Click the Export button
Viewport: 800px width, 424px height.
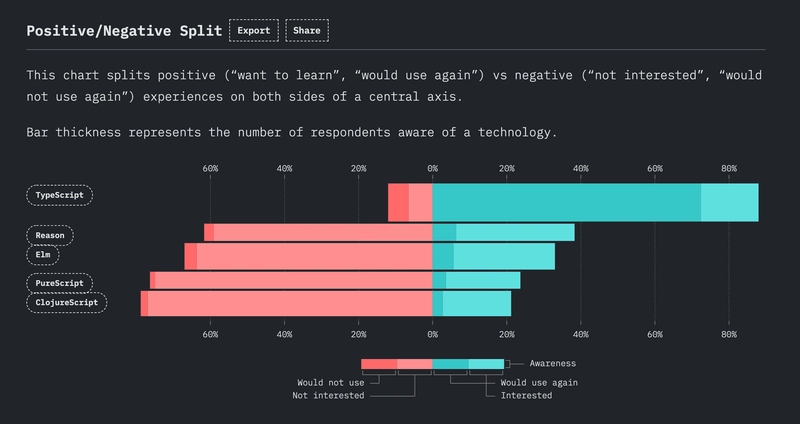[x=254, y=31]
